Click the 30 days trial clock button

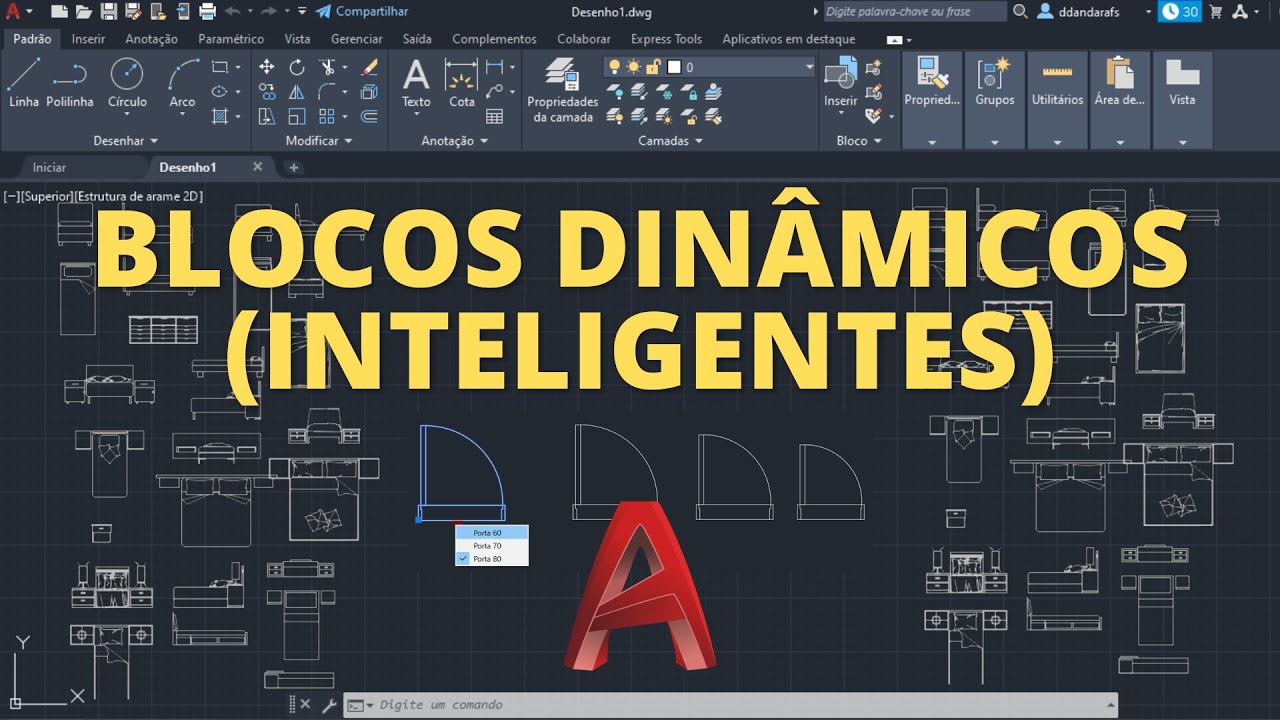point(1180,11)
